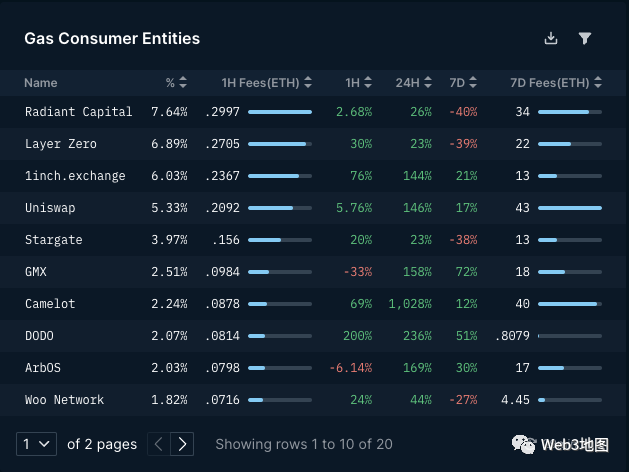The width and height of the screenshot is (629, 472).
Task: Click Uniswap's 7D fees bar
Action: (x=570, y=208)
